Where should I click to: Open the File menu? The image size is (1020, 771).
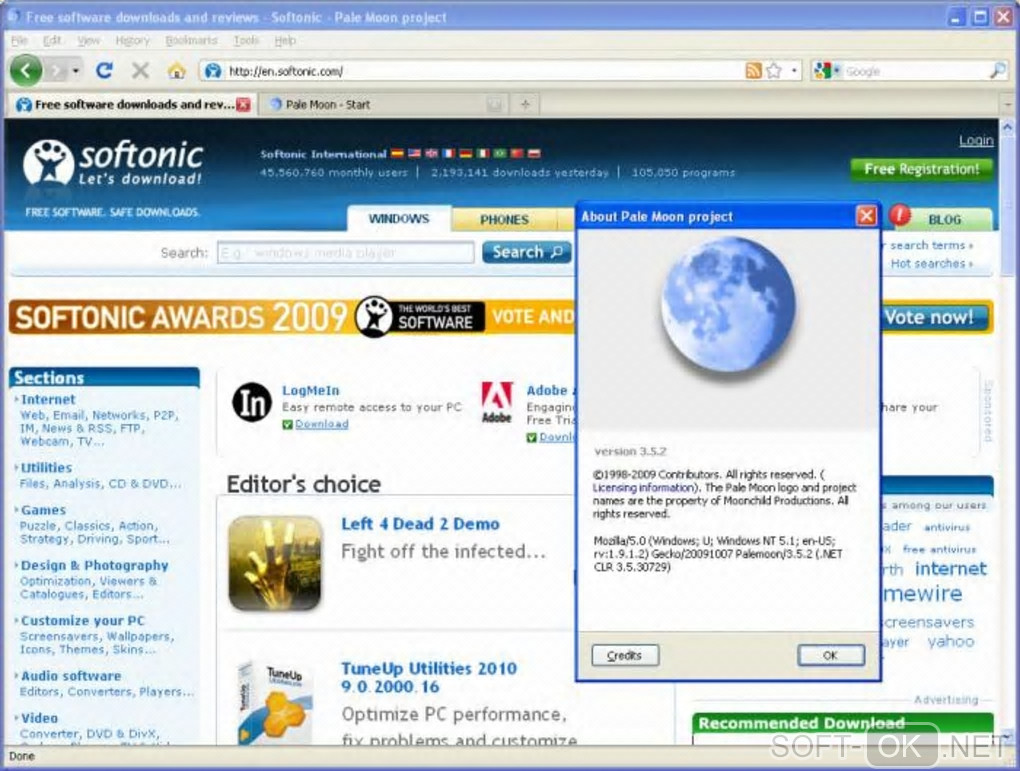tap(20, 40)
